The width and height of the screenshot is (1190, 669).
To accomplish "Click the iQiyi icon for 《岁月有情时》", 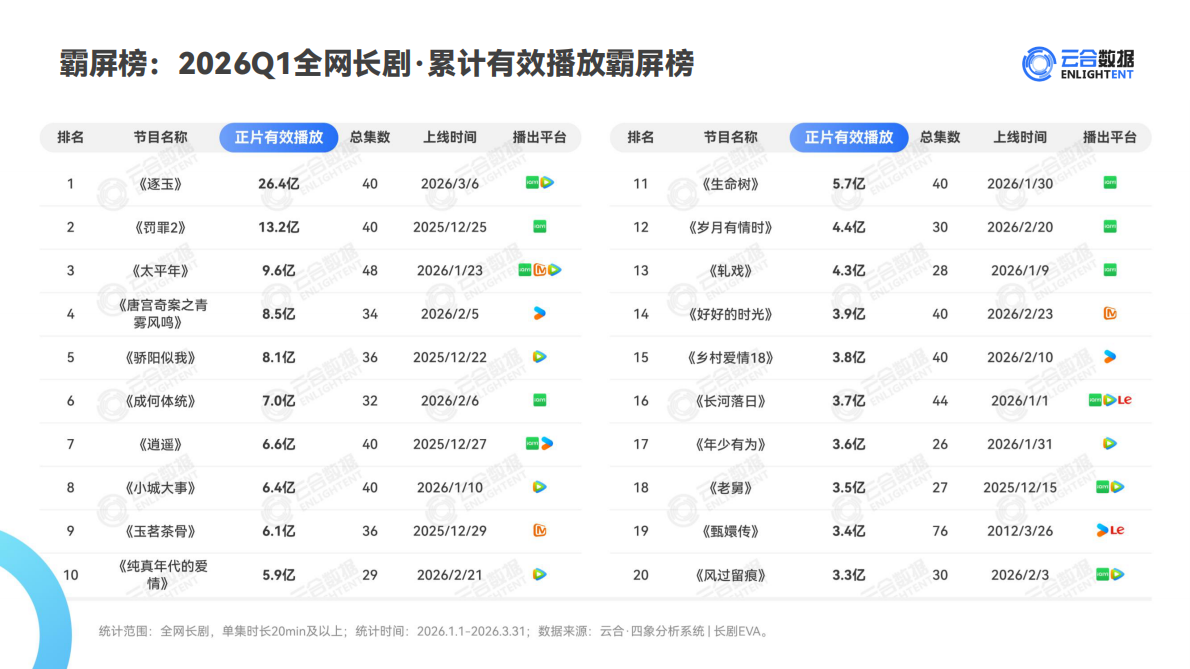I will click(1110, 227).
